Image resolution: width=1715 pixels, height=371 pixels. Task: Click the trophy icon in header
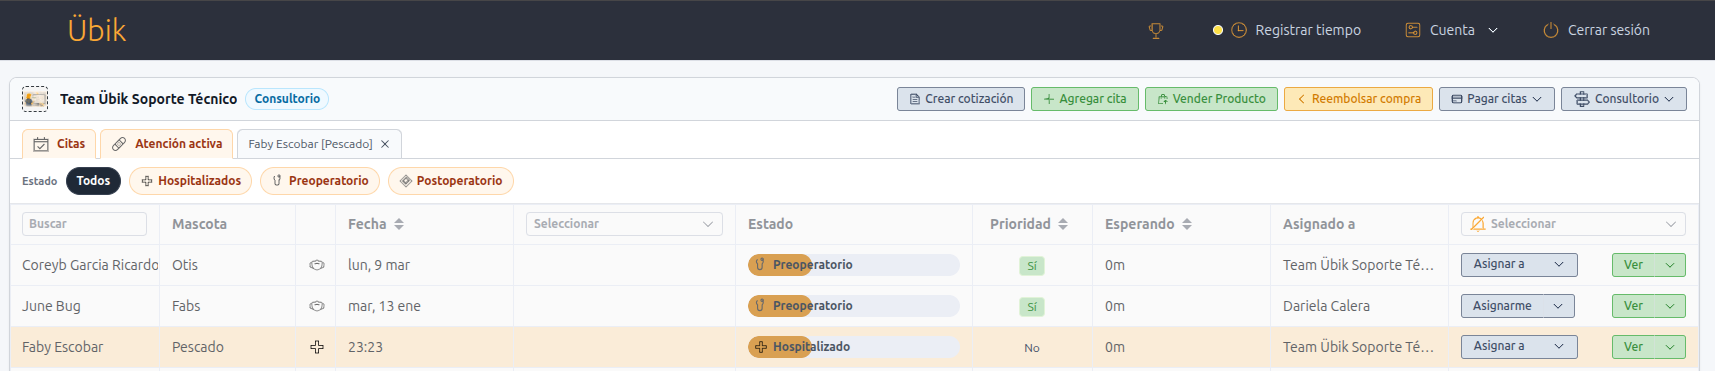[x=1156, y=31]
